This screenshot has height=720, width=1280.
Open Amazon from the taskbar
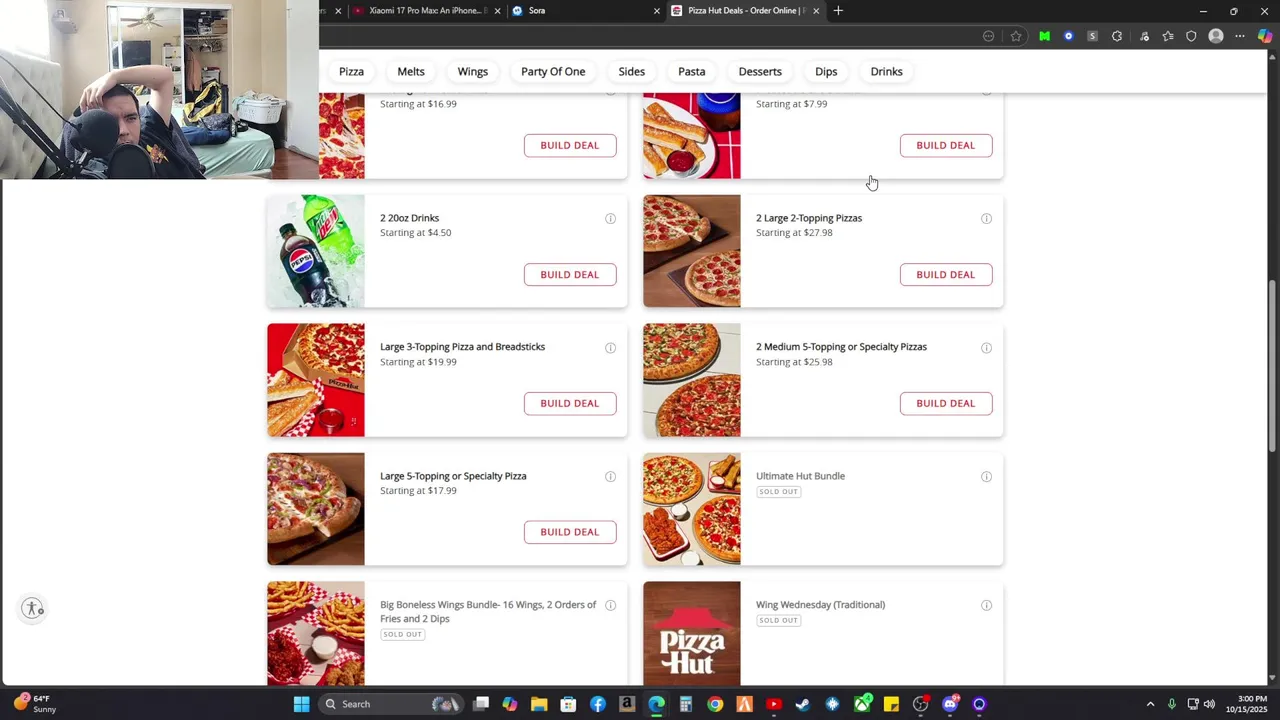(627, 704)
